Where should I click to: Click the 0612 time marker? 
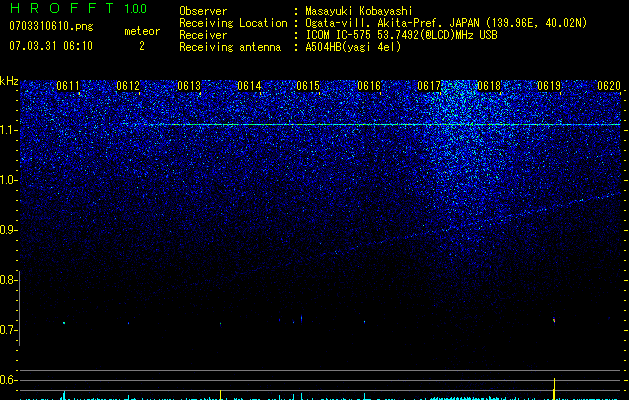point(128,86)
